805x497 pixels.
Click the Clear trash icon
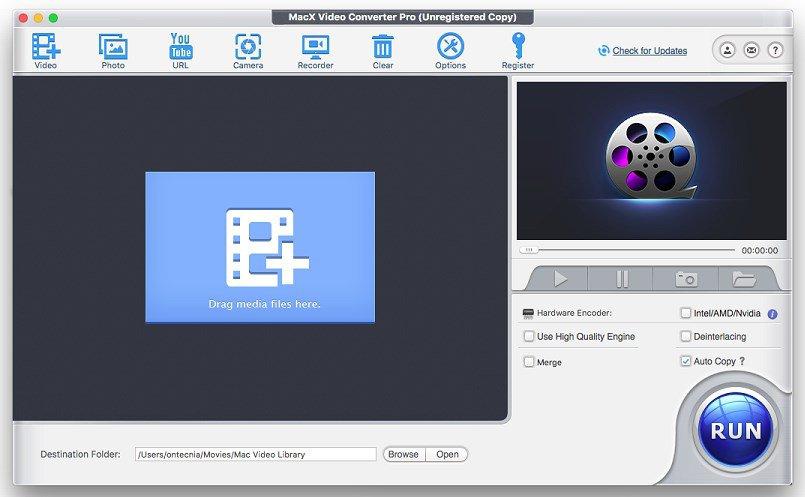pyautogui.click(x=383, y=50)
